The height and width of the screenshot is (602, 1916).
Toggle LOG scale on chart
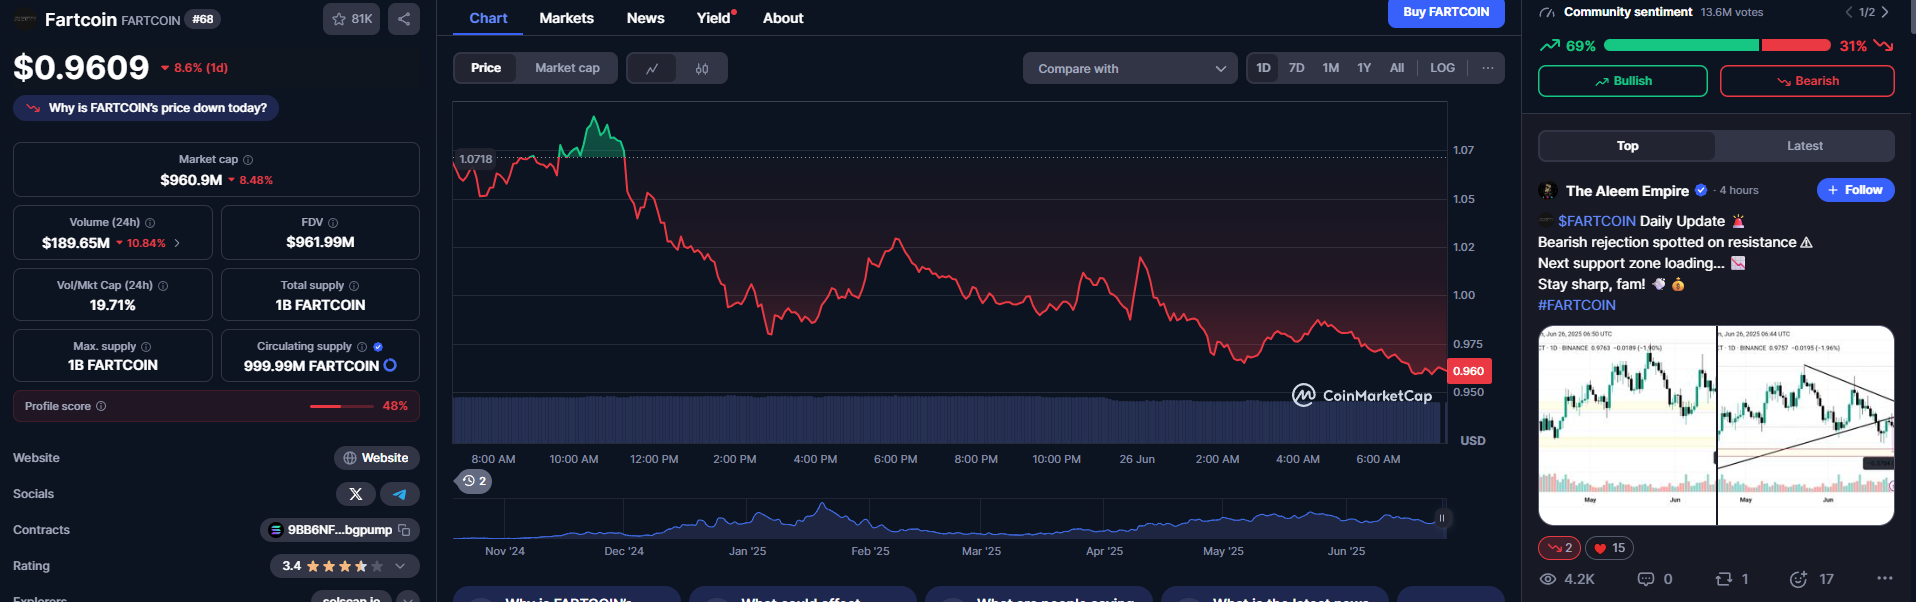tap(1442, 68)
